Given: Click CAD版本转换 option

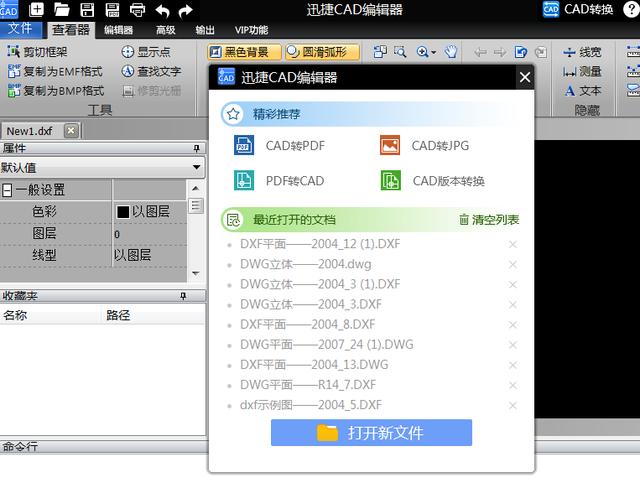Looking at the screenshot, I should (433, 180).
